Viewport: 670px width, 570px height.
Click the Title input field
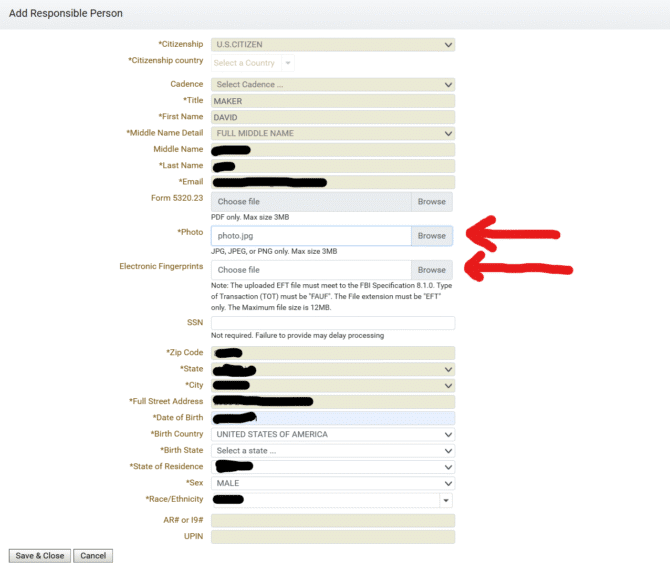tap(332, 101)
